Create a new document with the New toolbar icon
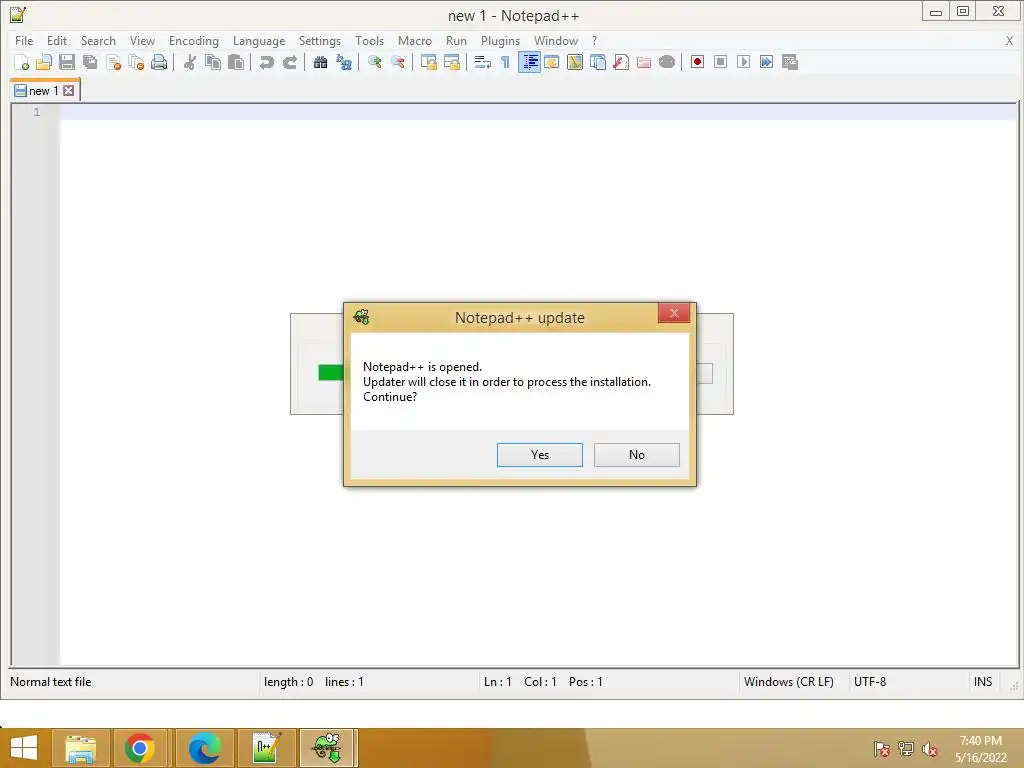 pos(21,62)
